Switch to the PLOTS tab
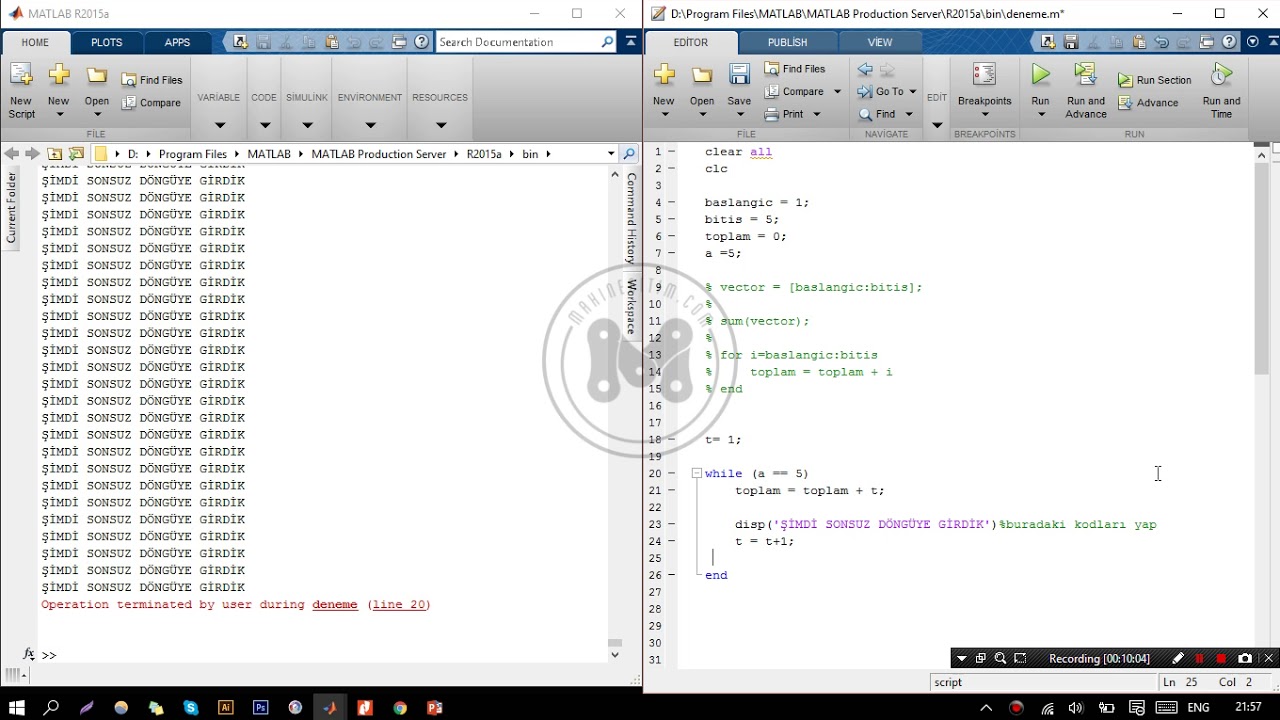This screenshot has width=1280, height=720. (x=107, y=42)
